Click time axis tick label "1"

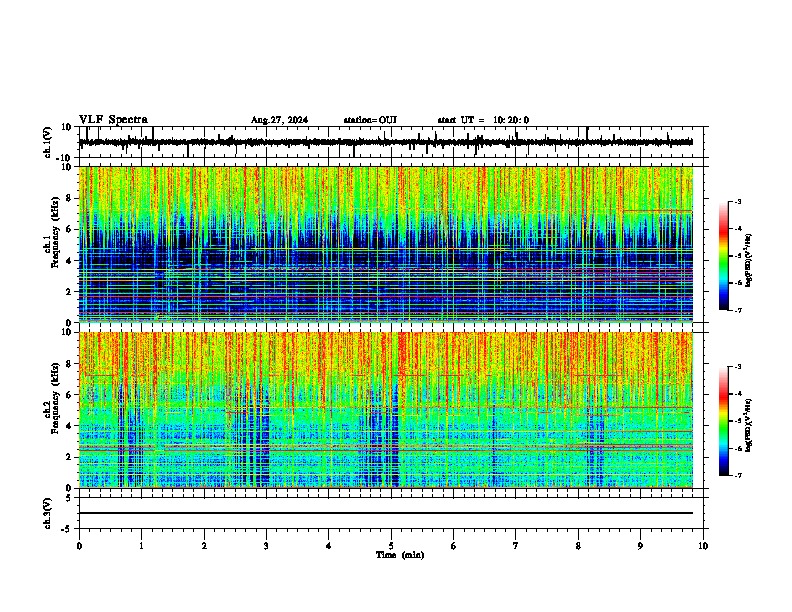[141, 546]
